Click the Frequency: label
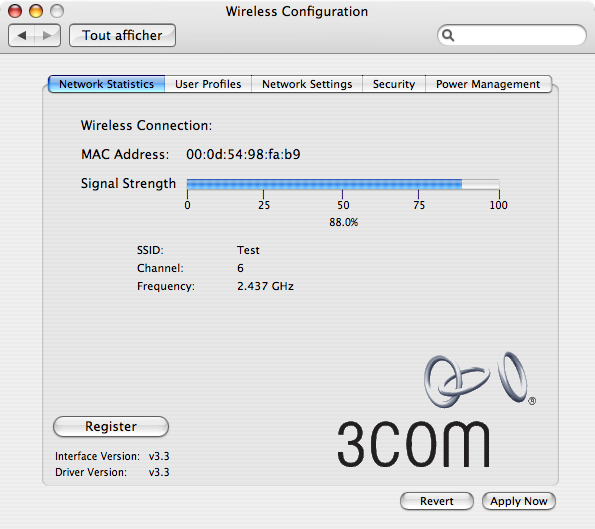 pyautogui.click(x=166, y=286)
